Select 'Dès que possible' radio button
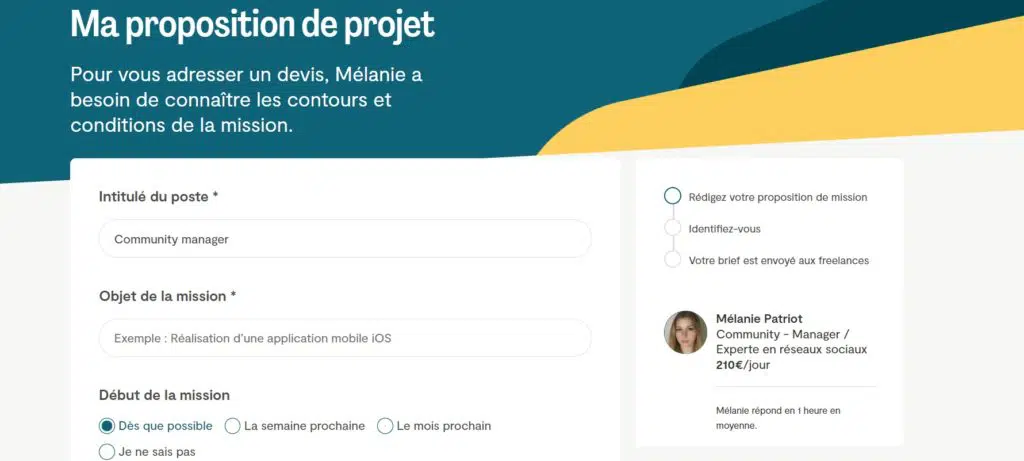Viewport: 1024px width, 461px height. [107, 426]
